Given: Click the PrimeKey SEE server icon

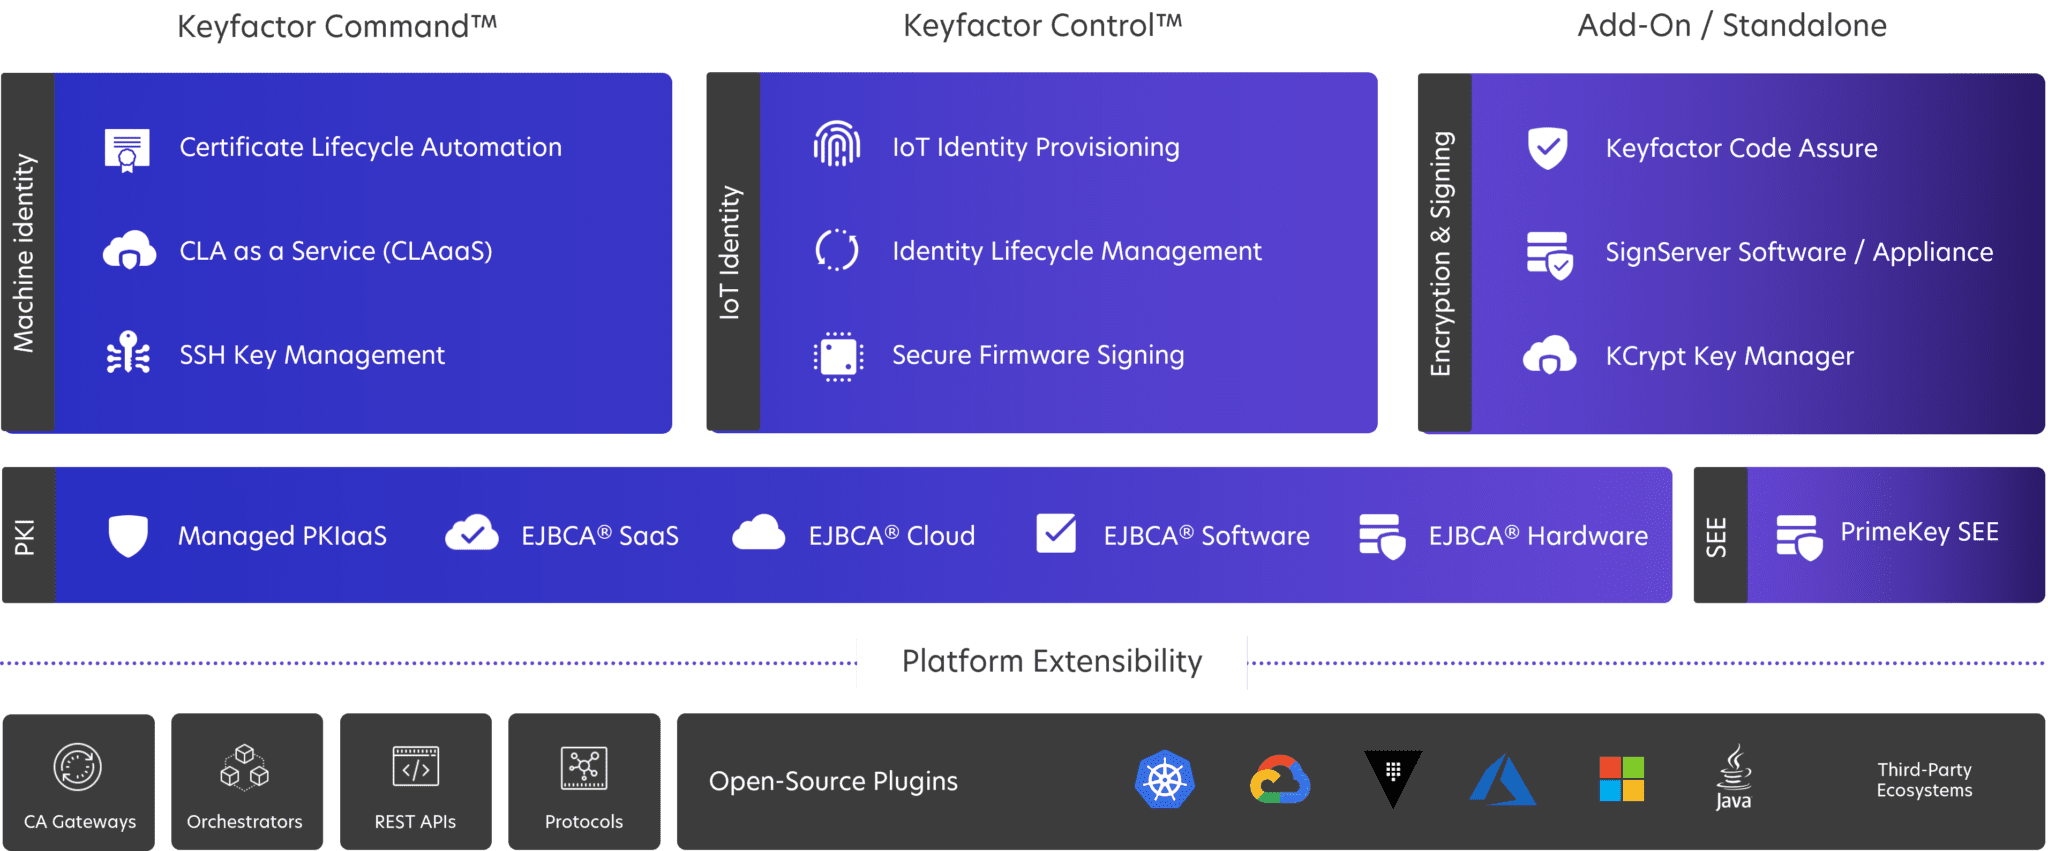Looking at the screenshot, I should click(x=1799, y=537).
